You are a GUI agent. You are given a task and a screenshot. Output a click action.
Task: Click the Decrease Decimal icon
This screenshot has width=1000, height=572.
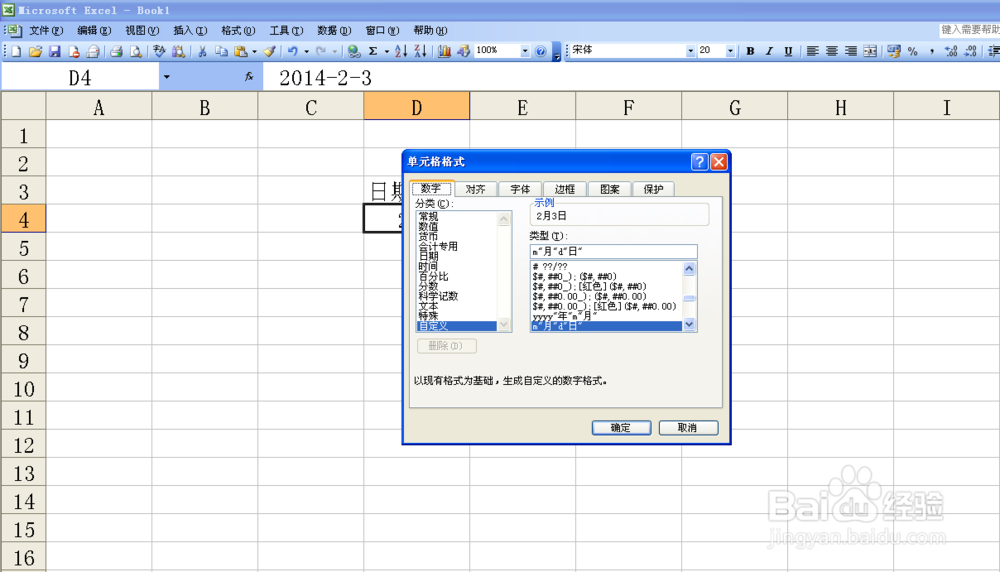[x=971, y=52]
